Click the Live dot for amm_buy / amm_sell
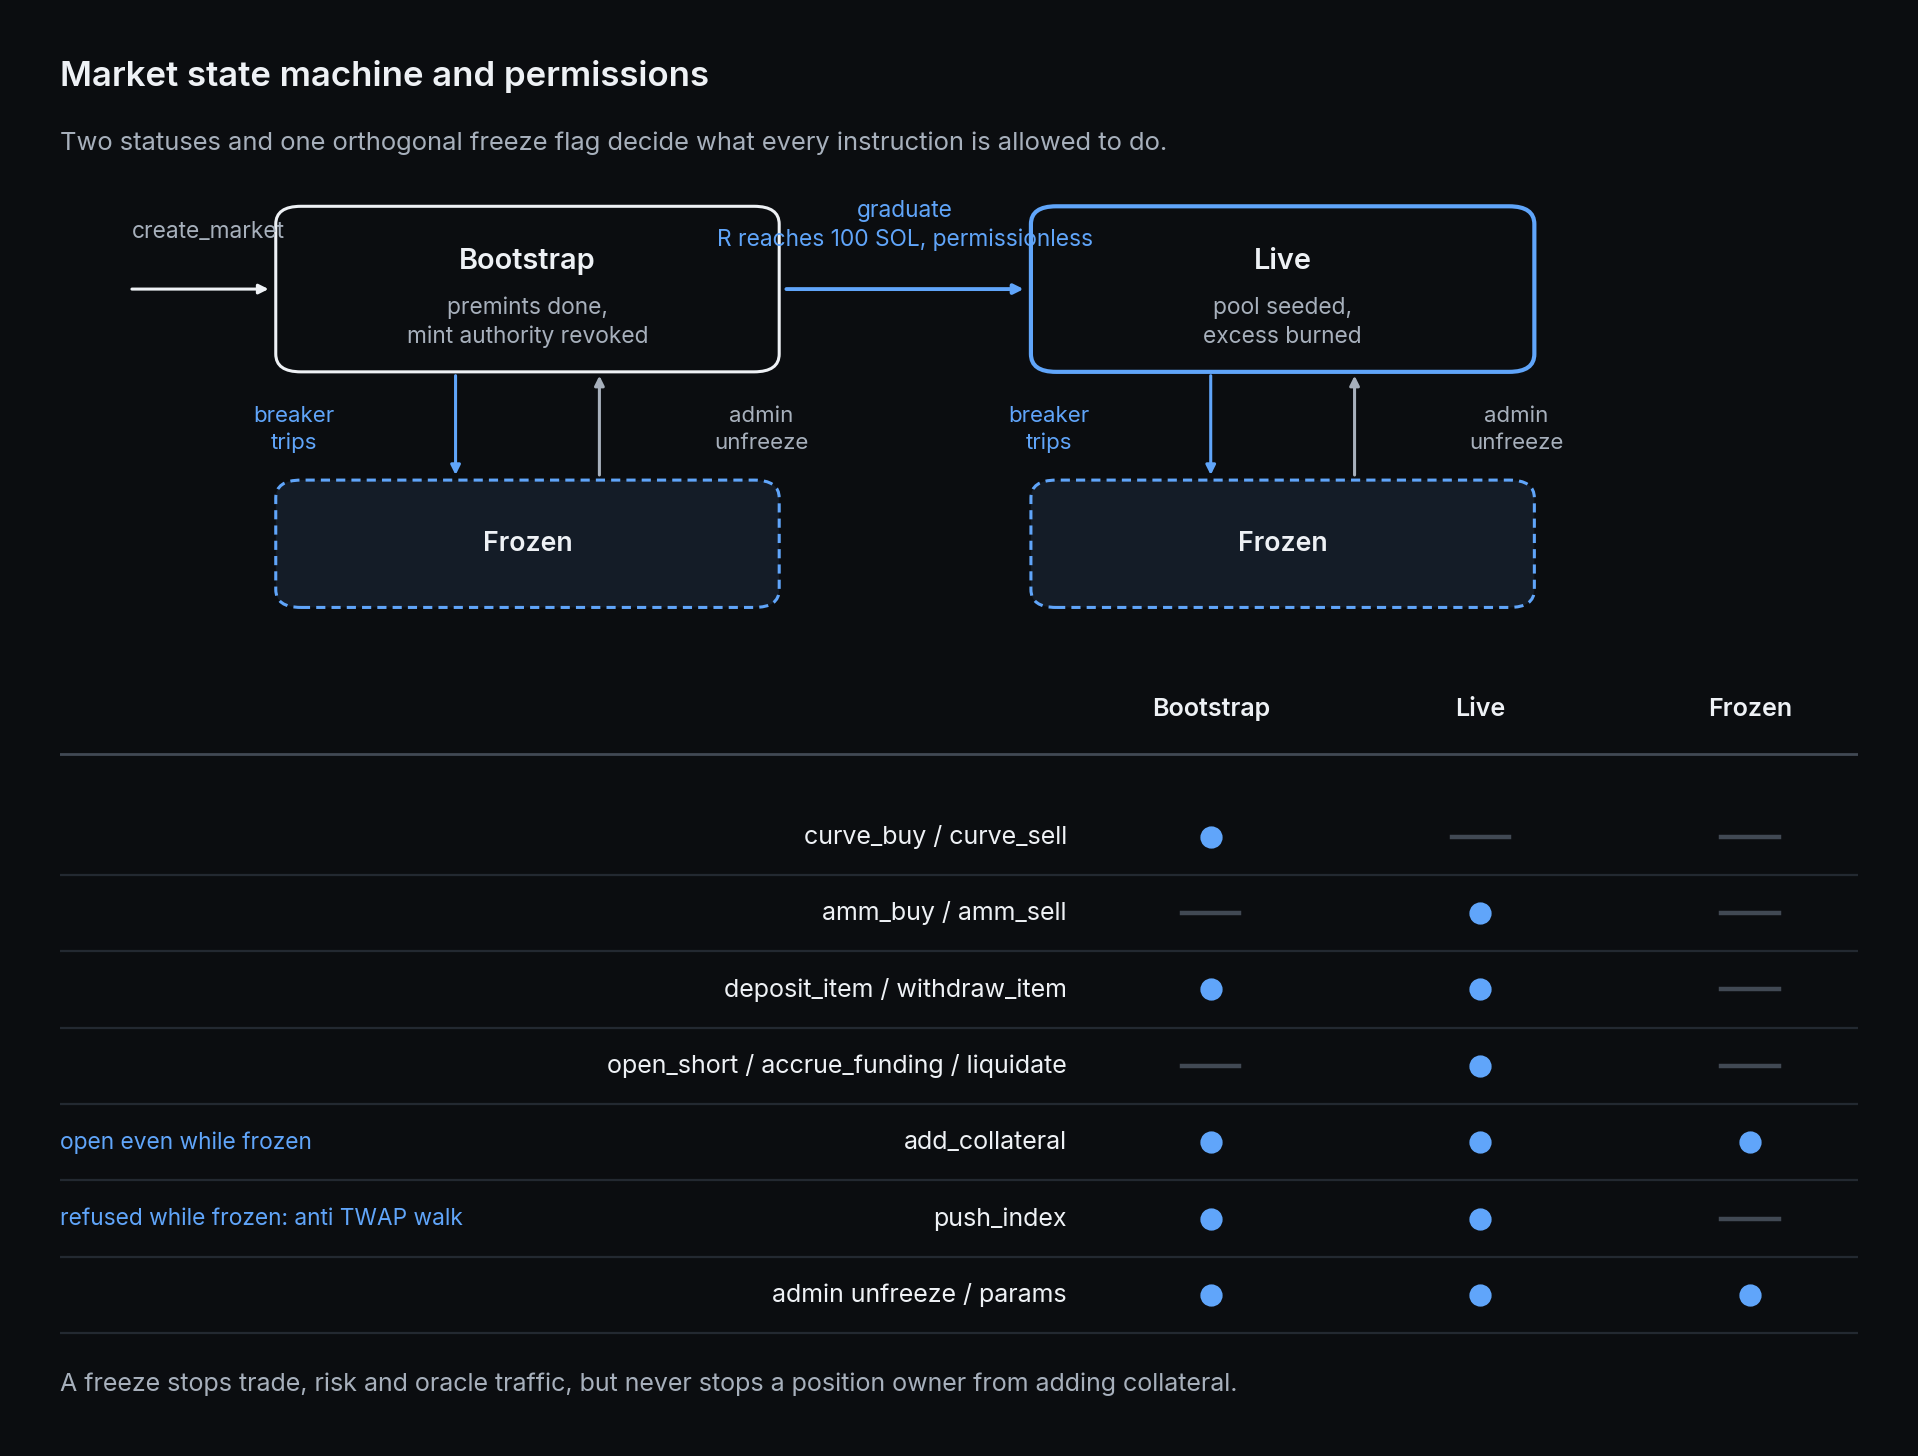 point(1480,913)
